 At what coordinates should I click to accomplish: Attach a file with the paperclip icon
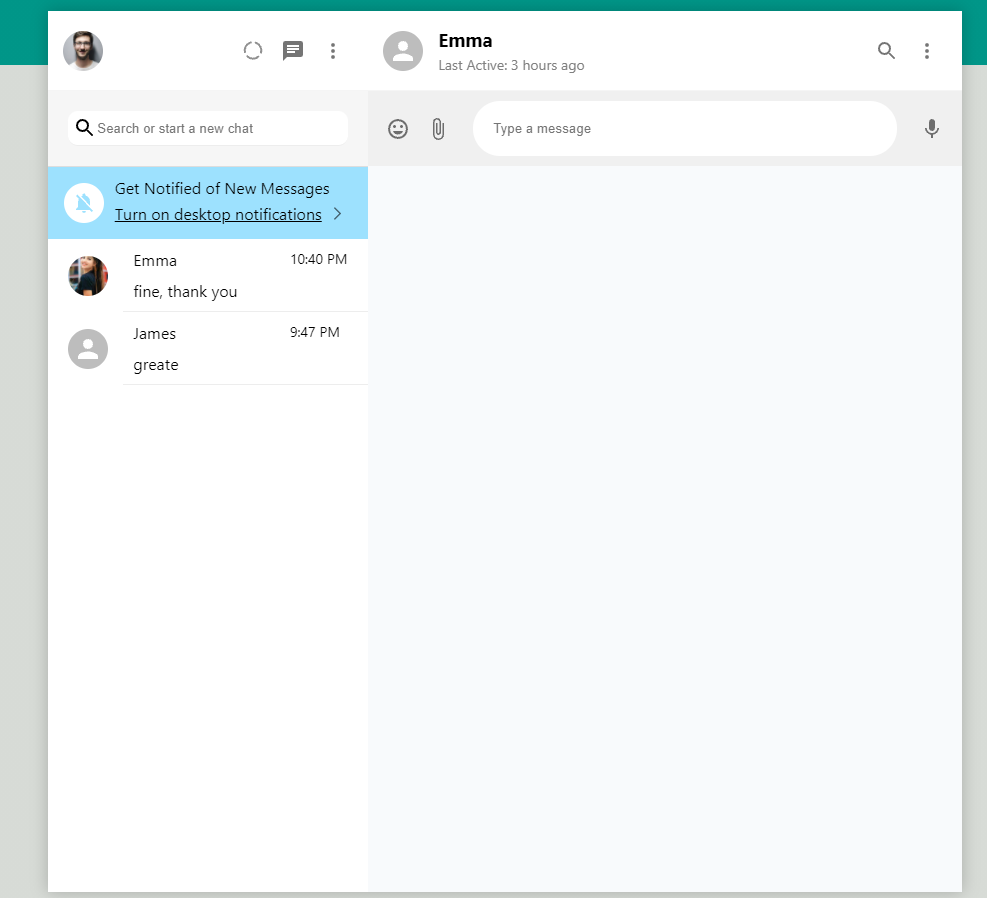click(x=438, y=128)
